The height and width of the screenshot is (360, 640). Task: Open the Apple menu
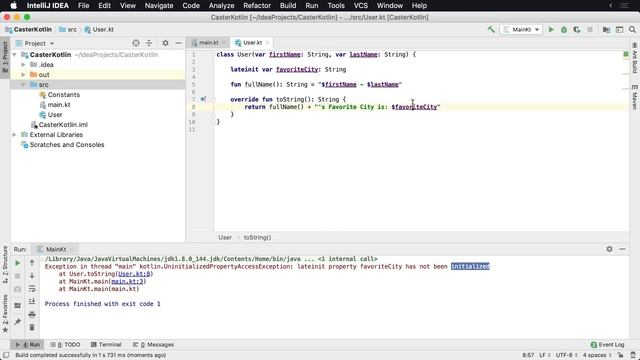13,5
